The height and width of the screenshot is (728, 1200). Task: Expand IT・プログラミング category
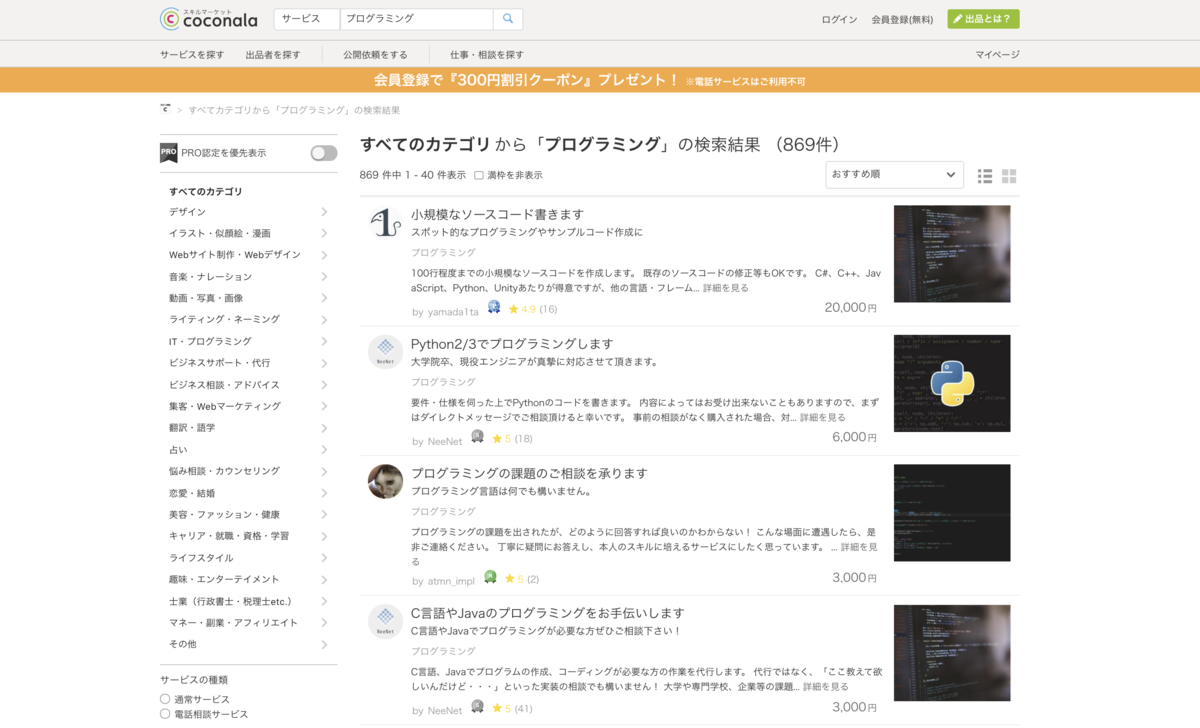(x=324, y=341)
